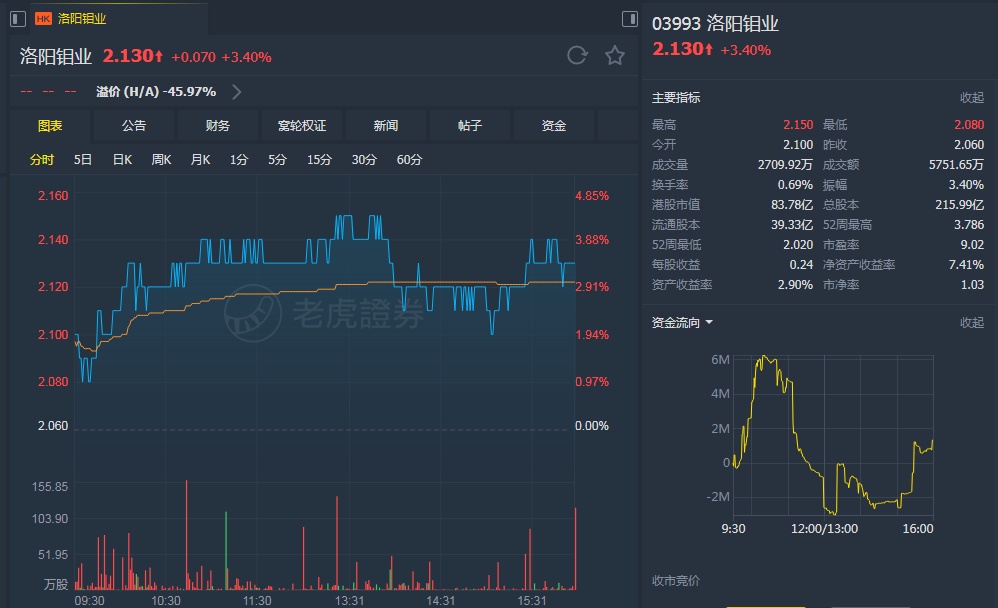
Task: Click the 13:31 time axis label
Action: 349,600
